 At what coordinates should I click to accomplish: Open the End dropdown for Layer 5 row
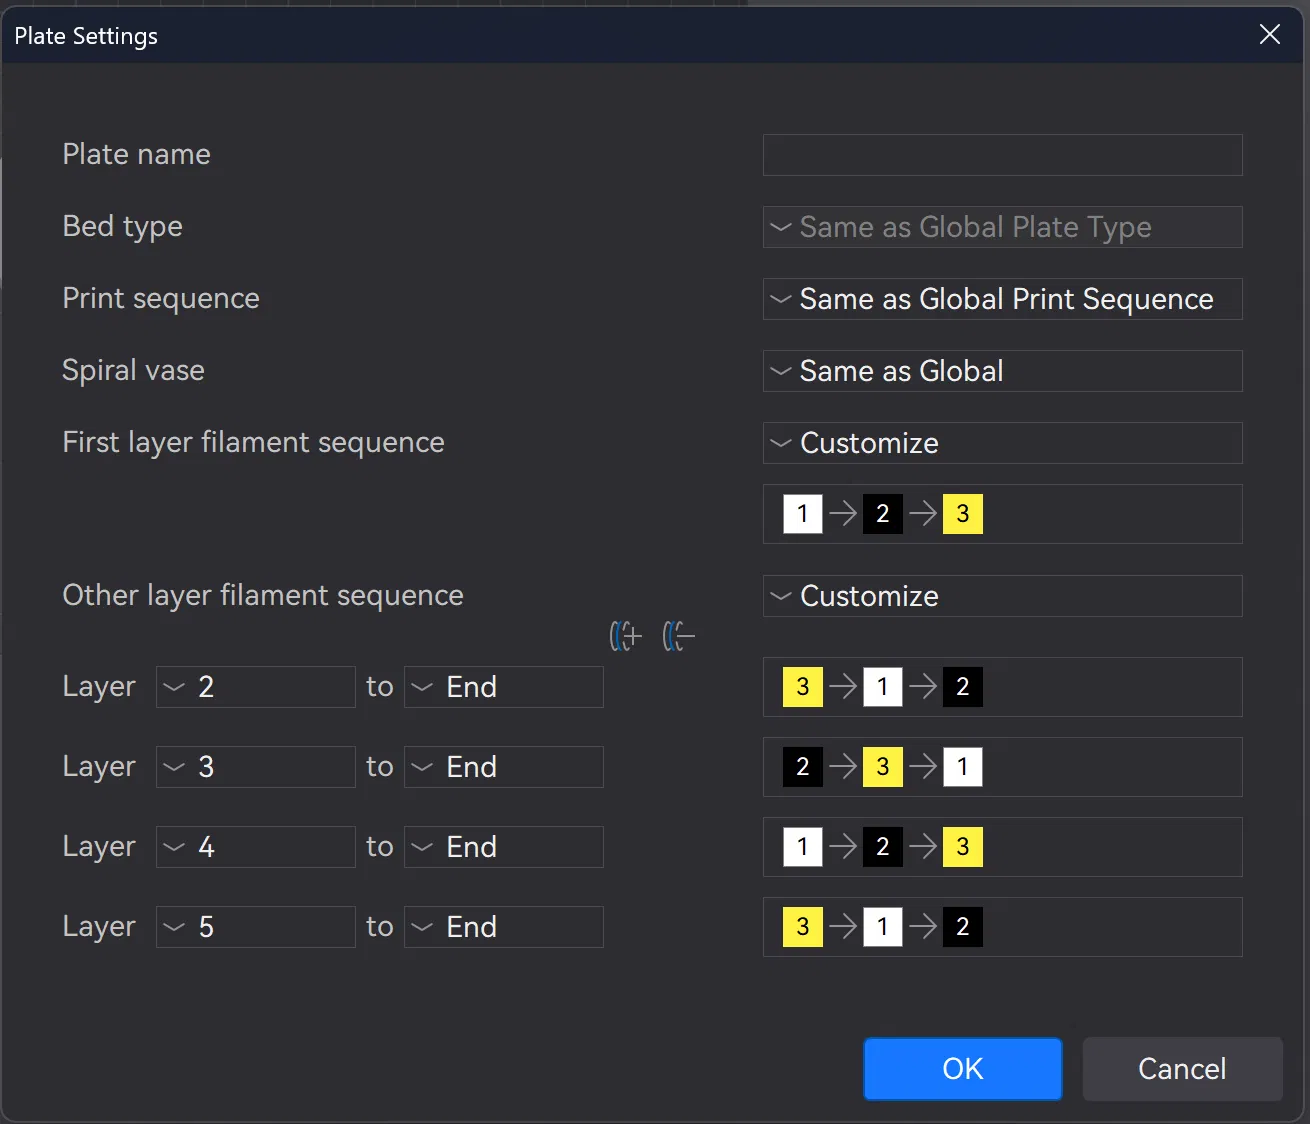(x=503, y=927)
